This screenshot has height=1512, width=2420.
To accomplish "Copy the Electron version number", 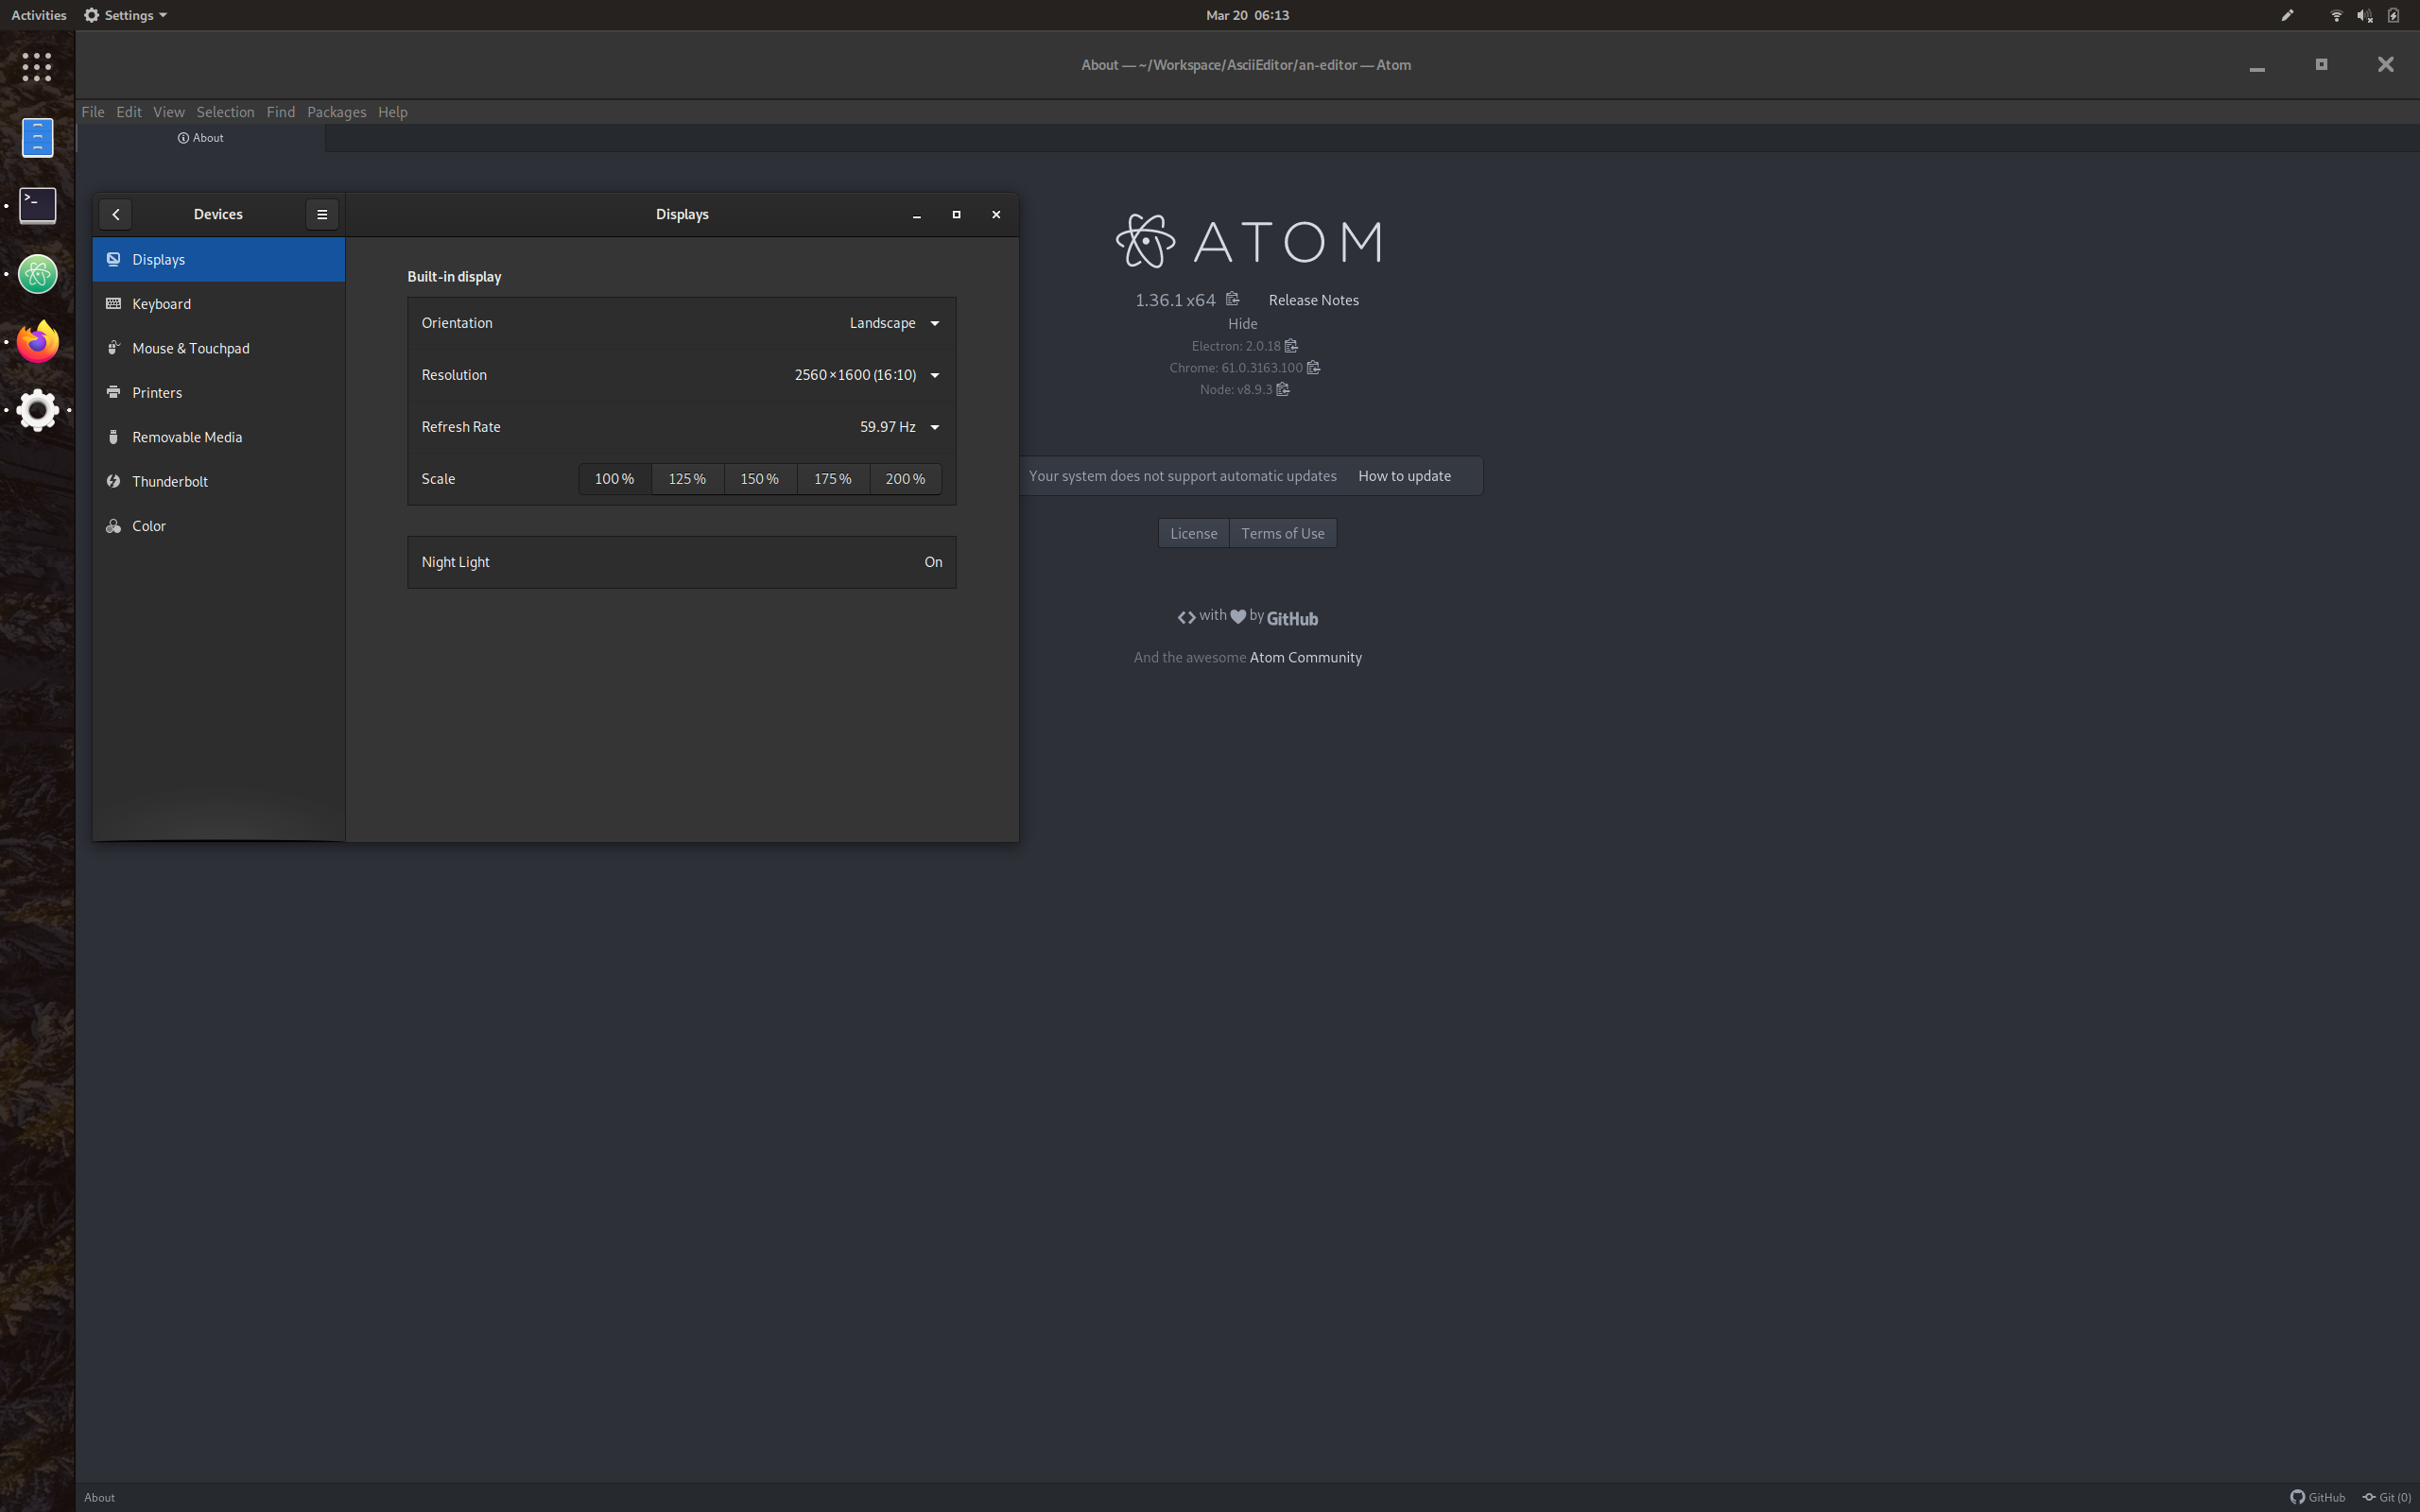I will point(1291,346).
